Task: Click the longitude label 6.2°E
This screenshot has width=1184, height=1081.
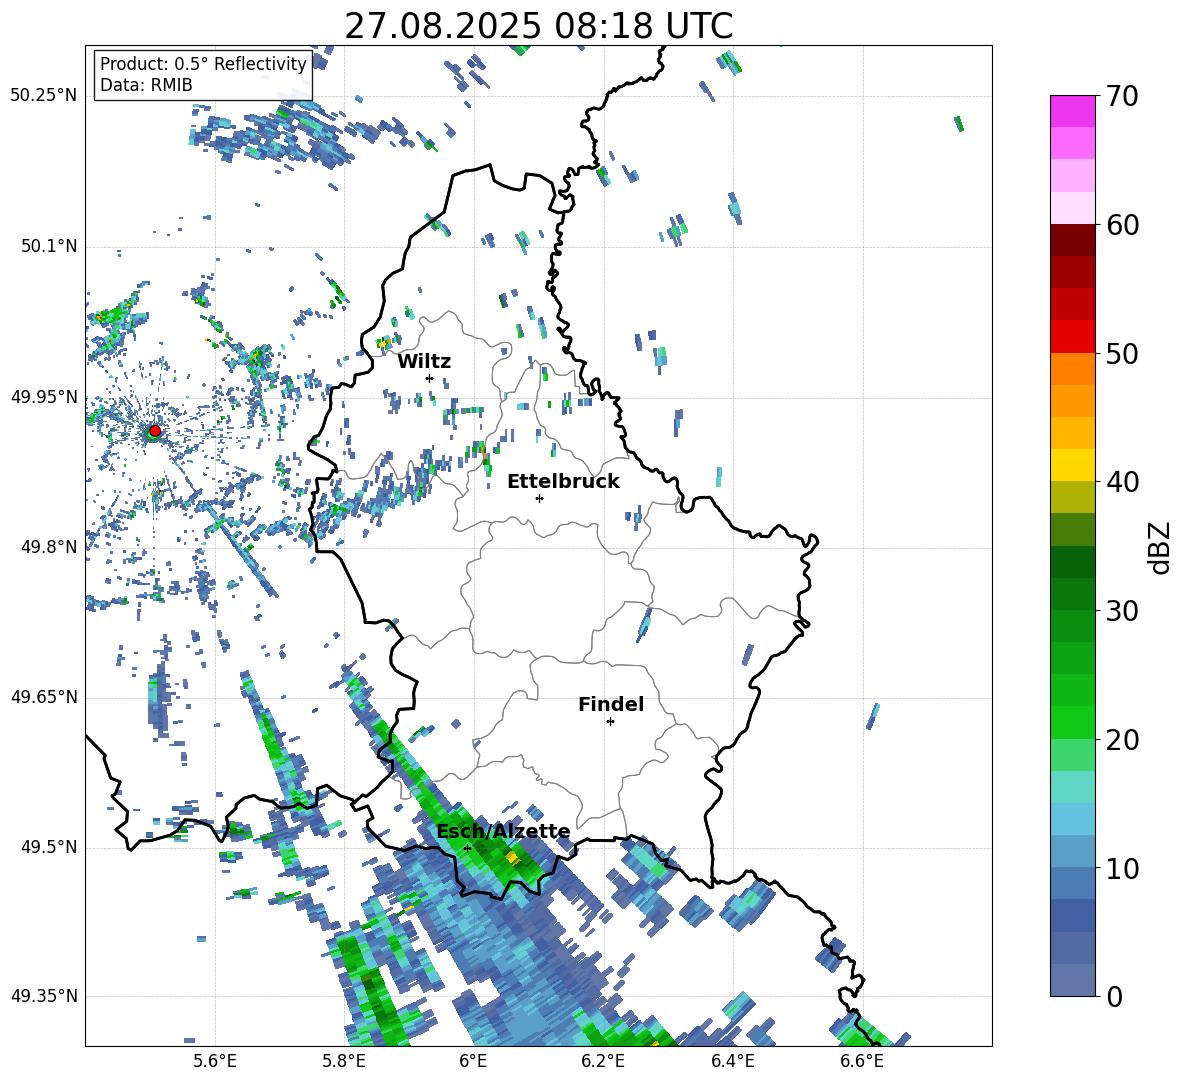Action: pyautogui.click(x=603, y=1061)
